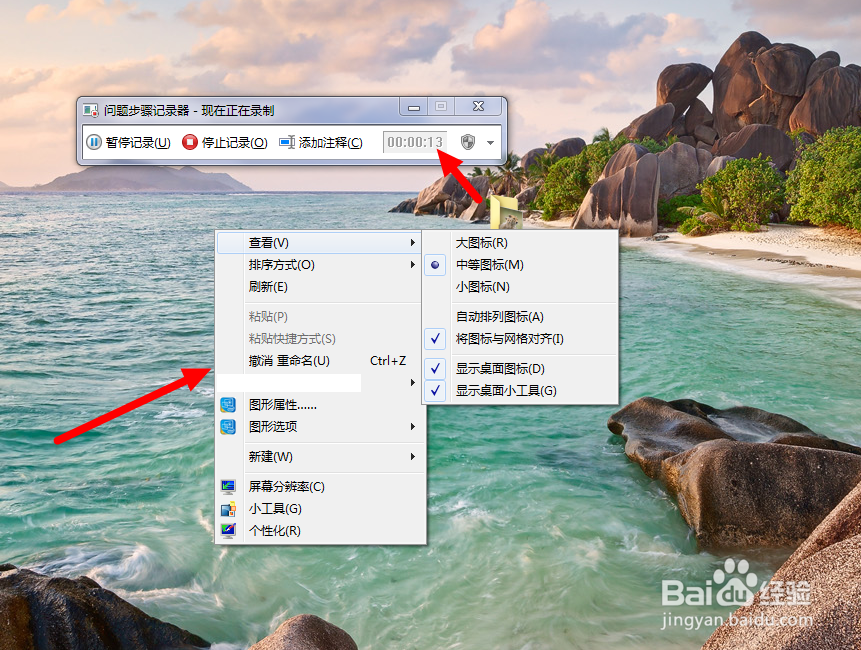This screenshot has width=861, height=650.
Task: Click 暂停记录(U) button
Action: point(128,142)
